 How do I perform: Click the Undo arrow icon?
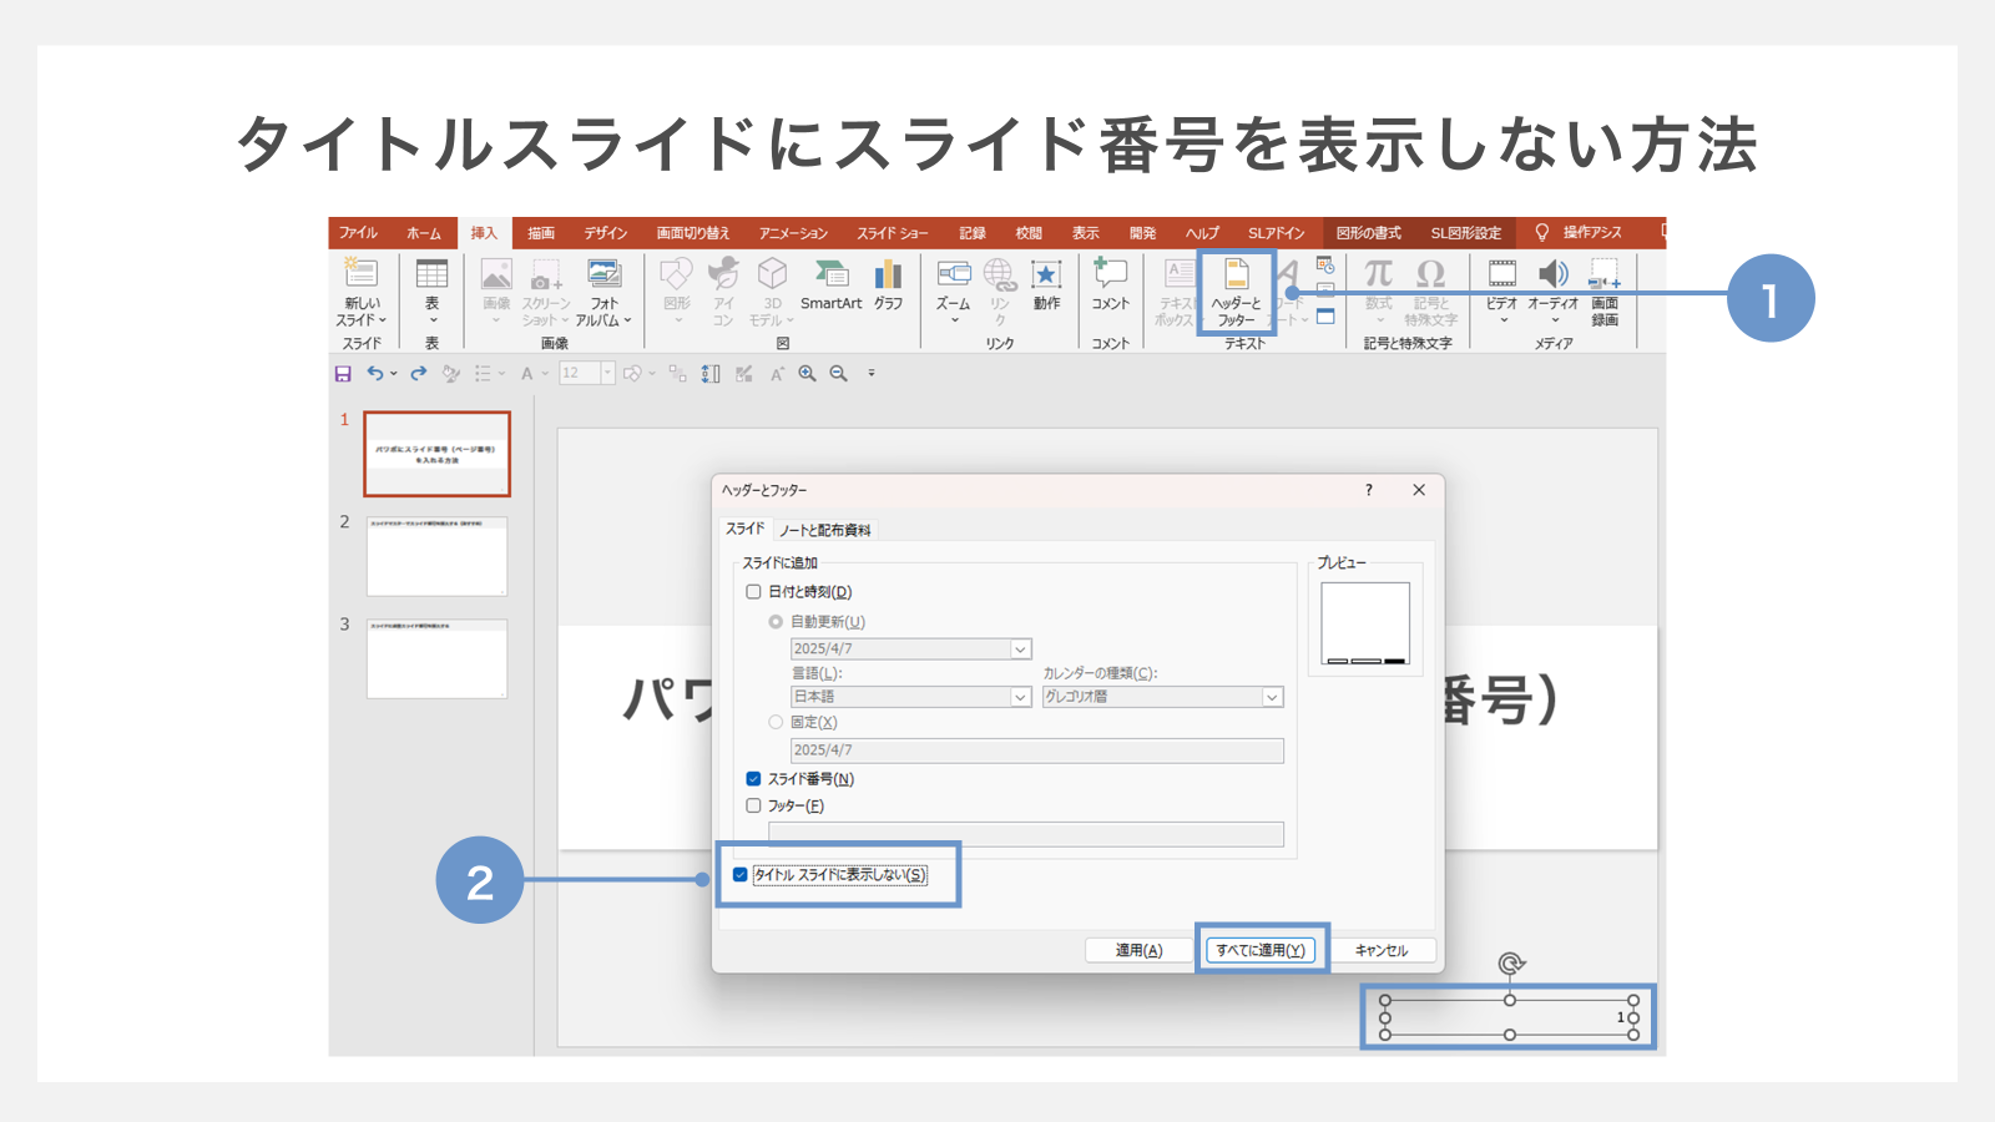[375, 374]
